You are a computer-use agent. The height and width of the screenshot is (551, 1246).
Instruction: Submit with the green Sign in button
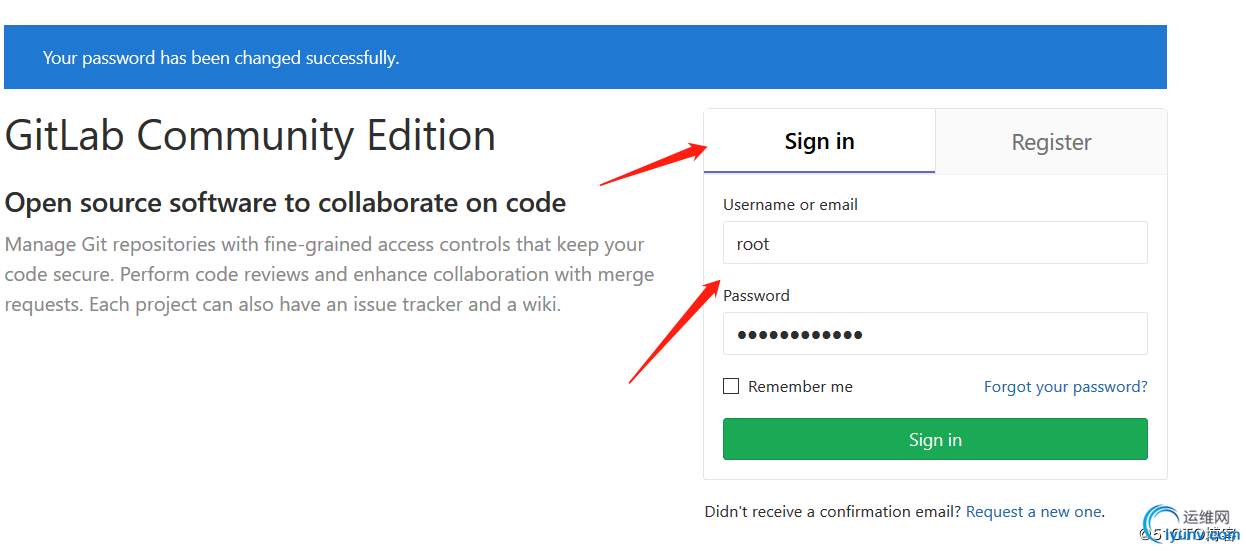tap(935, 439)
